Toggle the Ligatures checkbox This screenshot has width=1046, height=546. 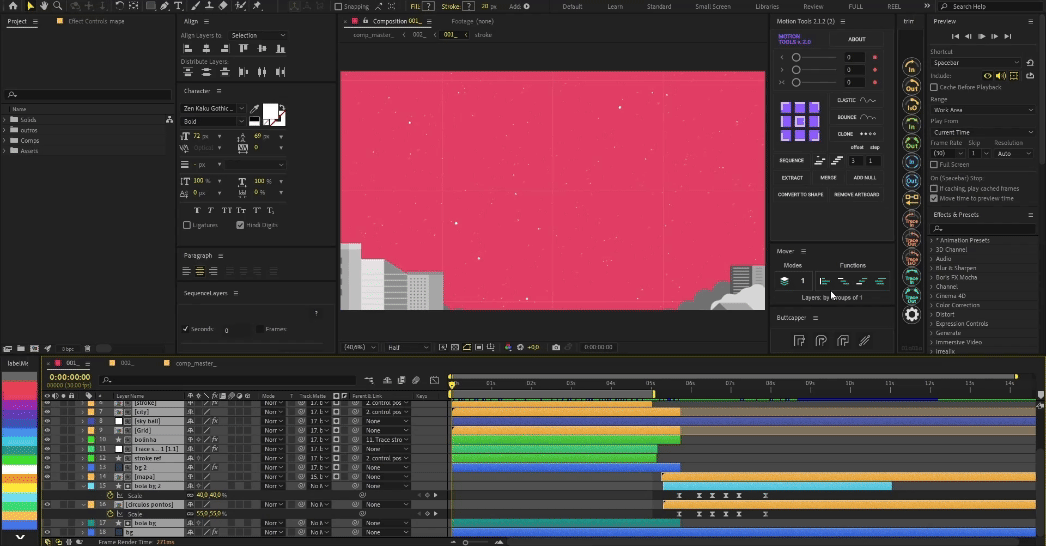point(187,225)
